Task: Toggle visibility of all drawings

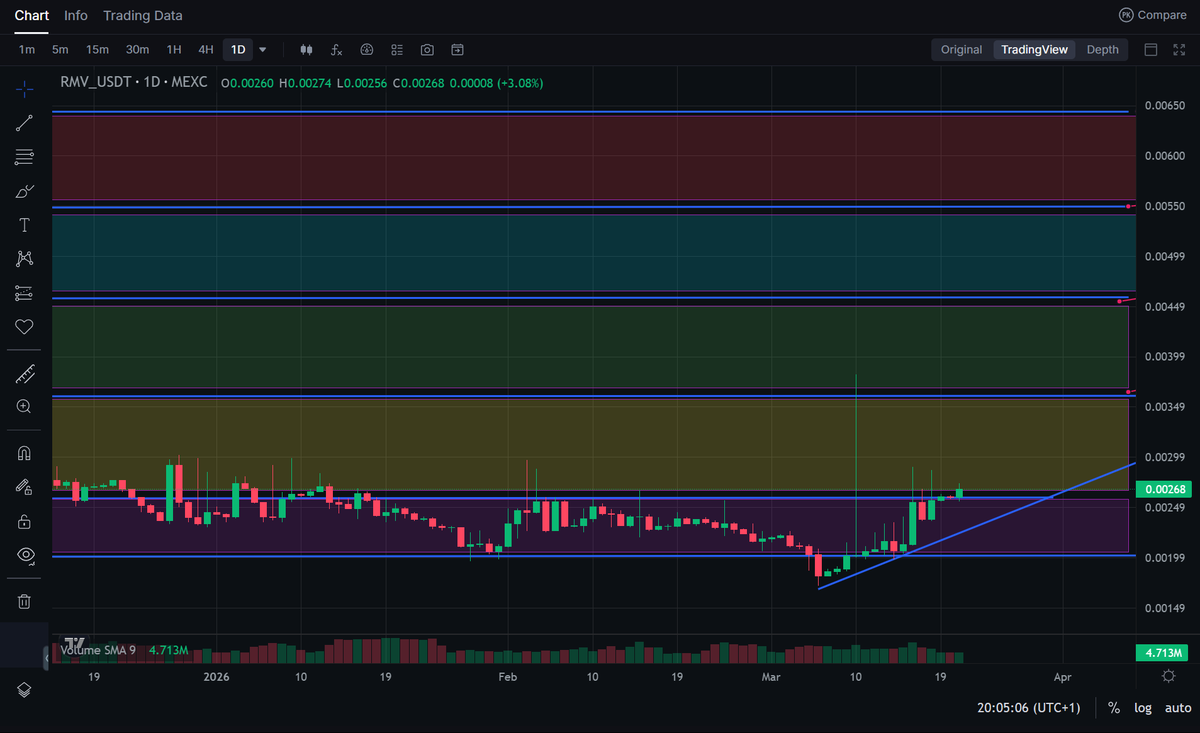Action: click(x=23, y=555)
